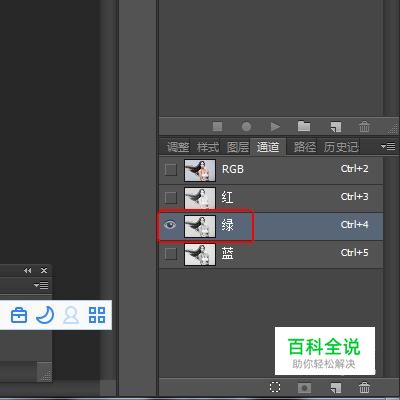400x400 pixels.
Task: Switch to the 调整 tab
Action: tap(178, 147)
